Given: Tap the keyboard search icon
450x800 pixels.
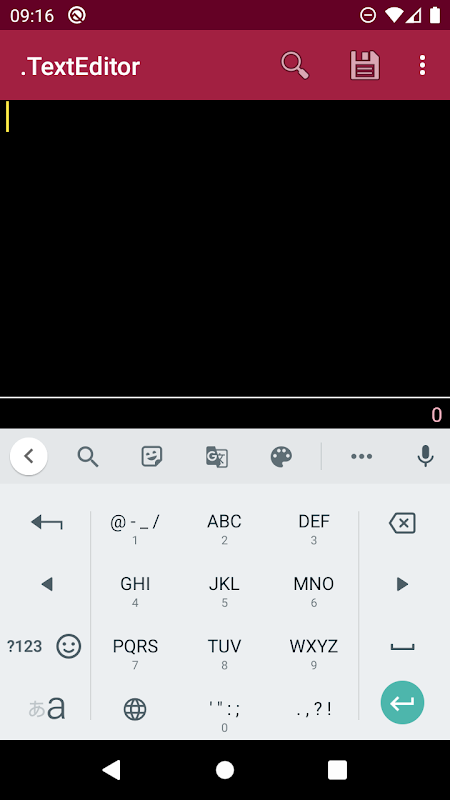Looking at the screenshot, I should [x=88, y=457].
